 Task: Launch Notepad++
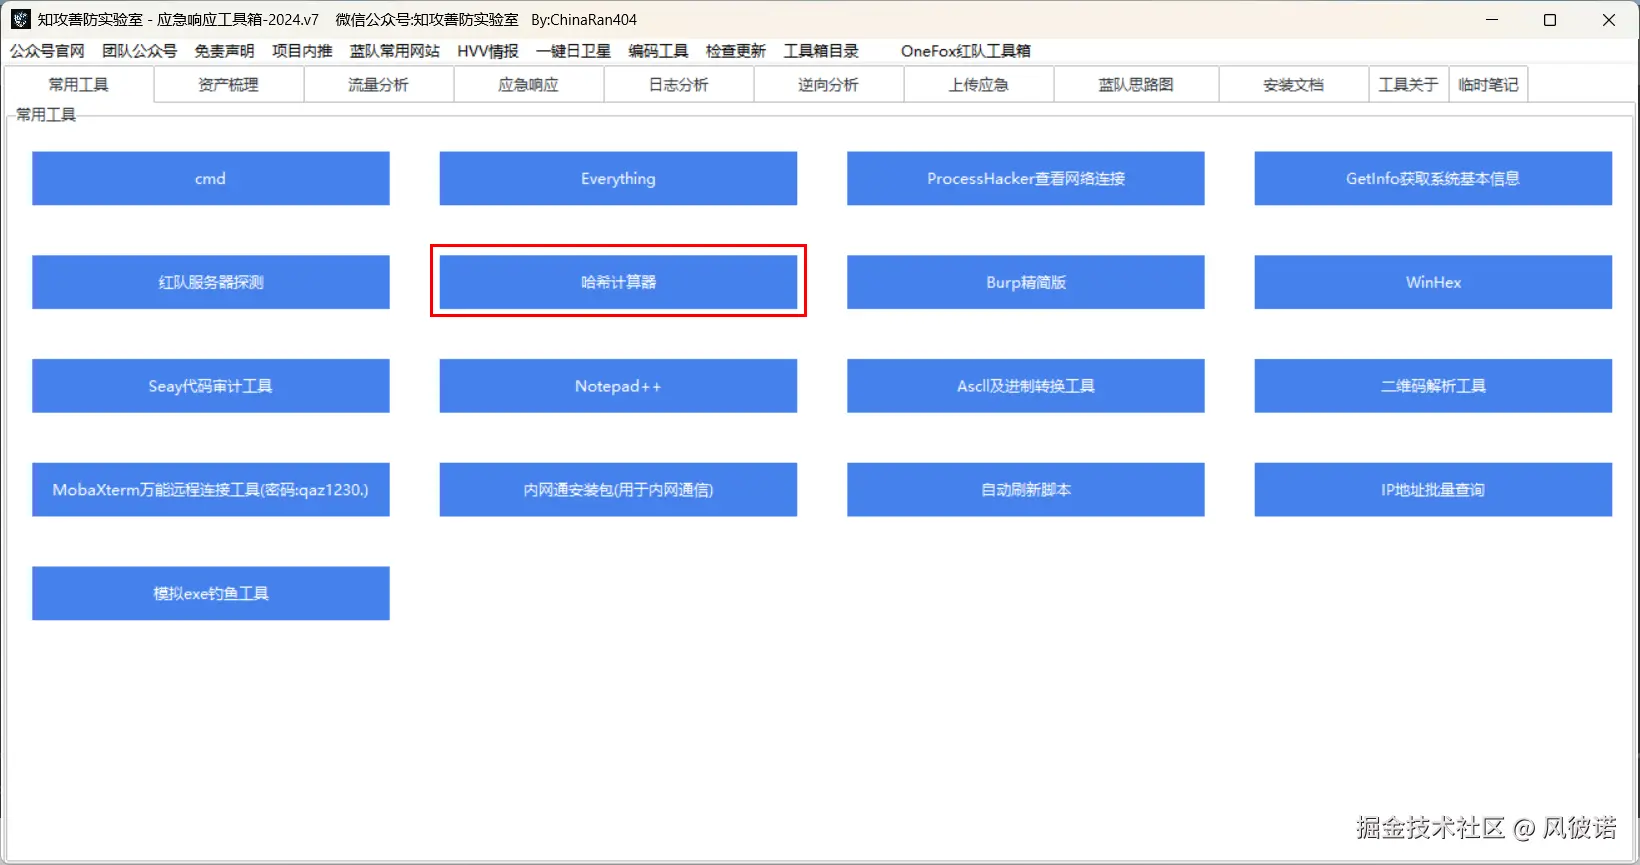click(618, 386)
